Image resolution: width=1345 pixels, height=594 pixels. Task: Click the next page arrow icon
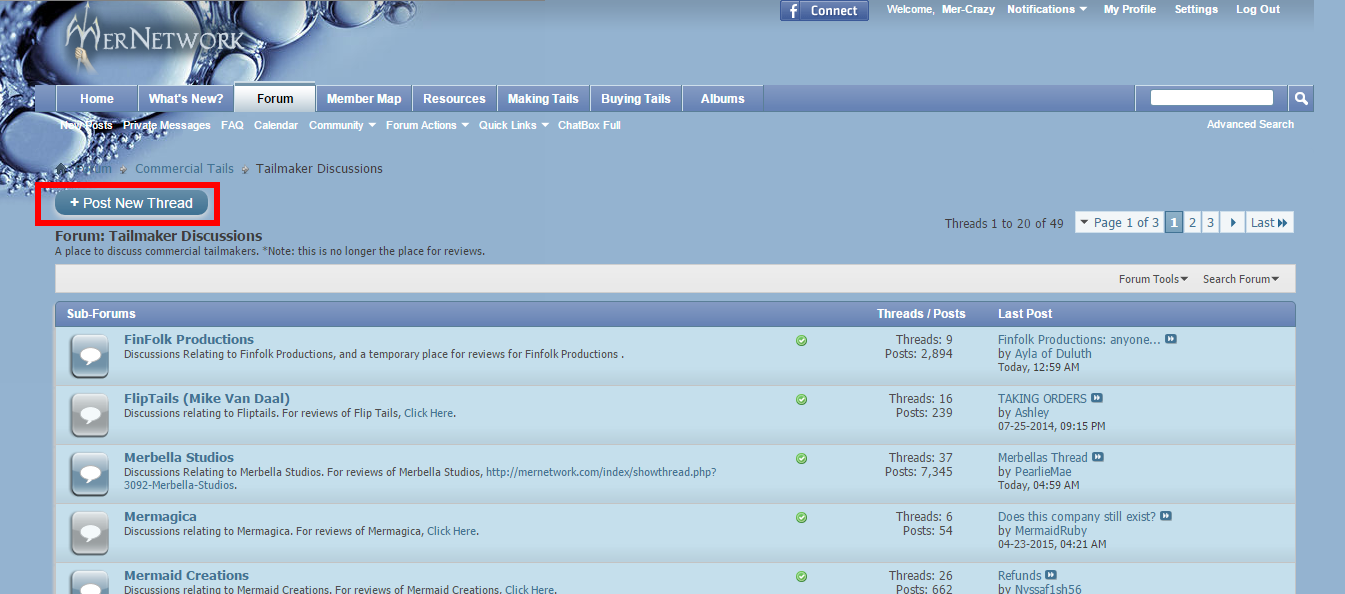click(1233, 222)
